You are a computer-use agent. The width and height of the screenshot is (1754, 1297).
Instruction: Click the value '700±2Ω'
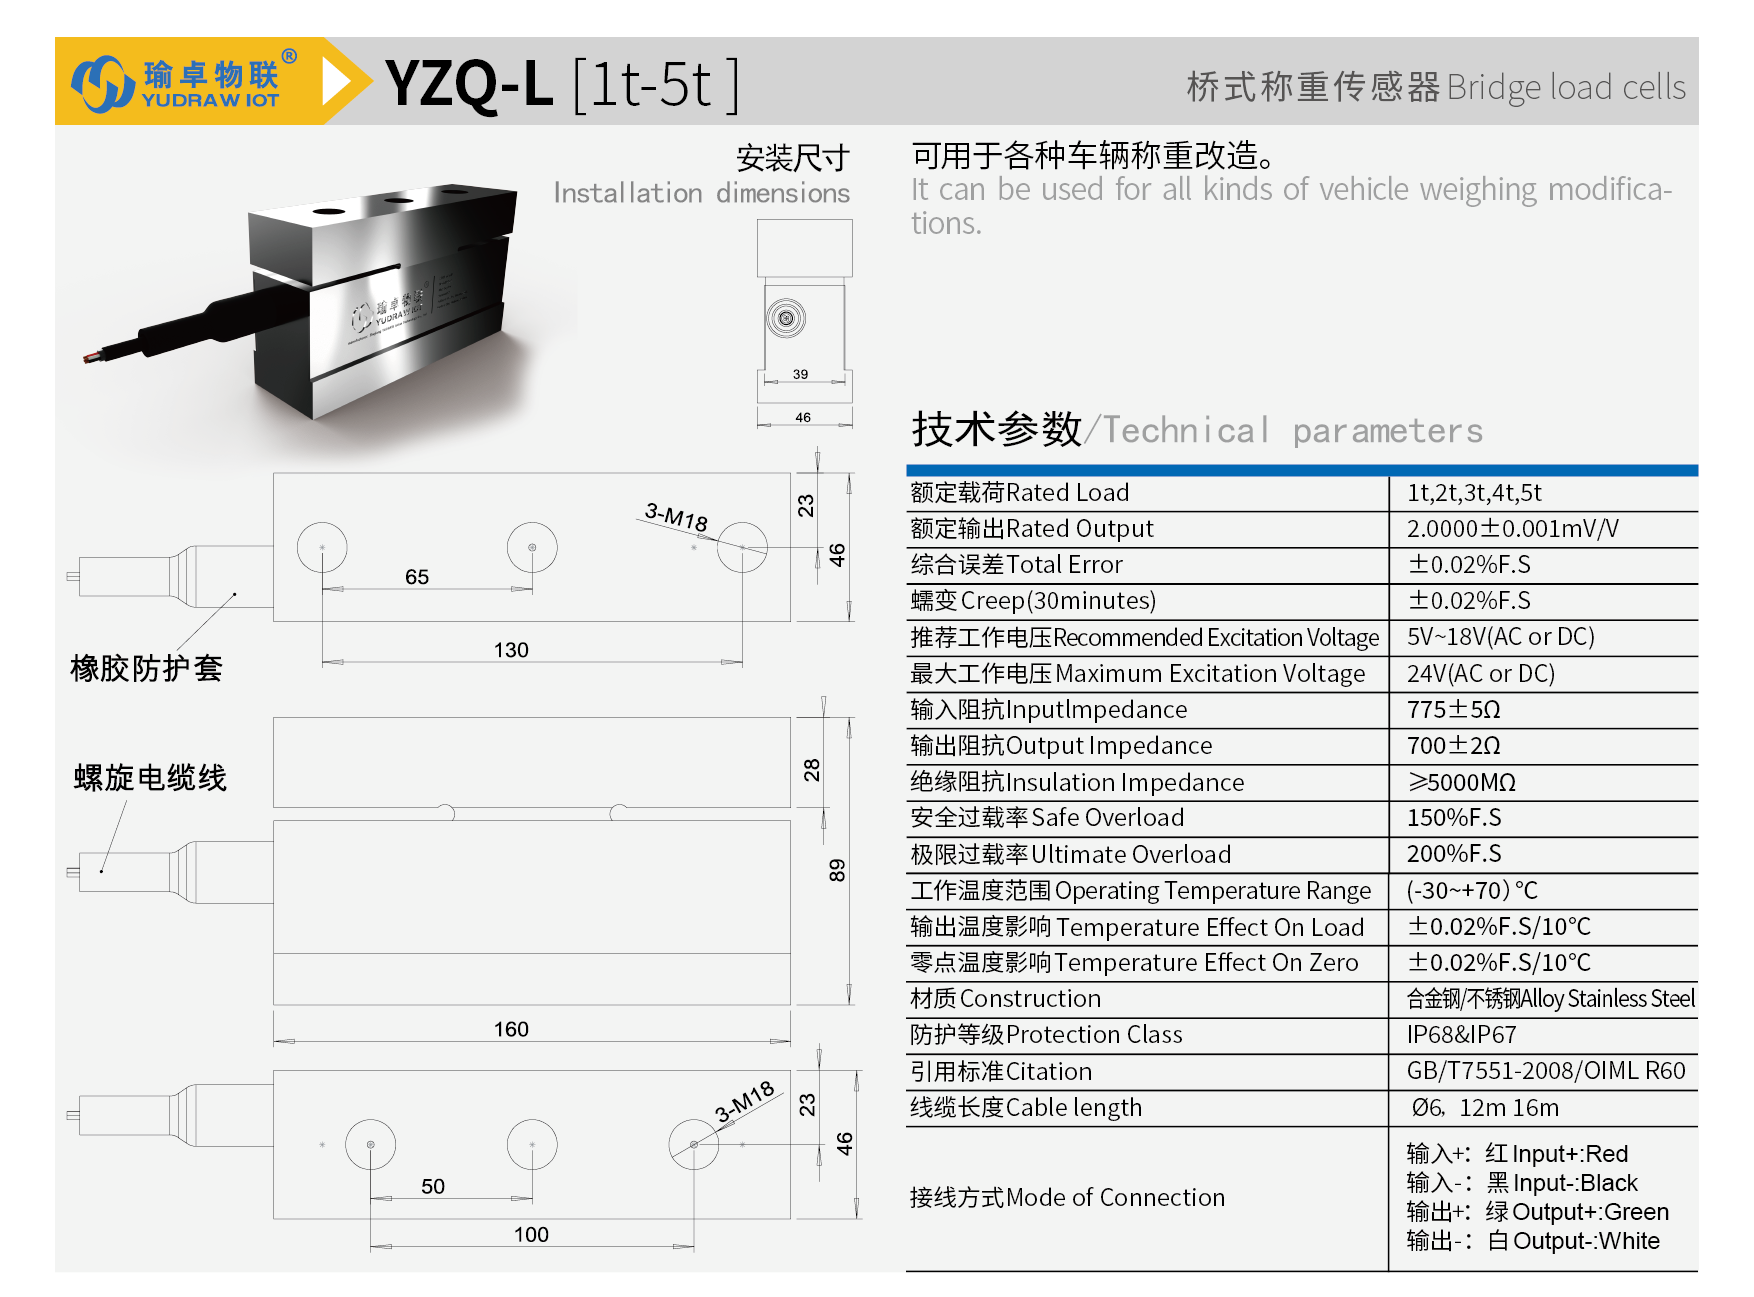coord(1453,745)
